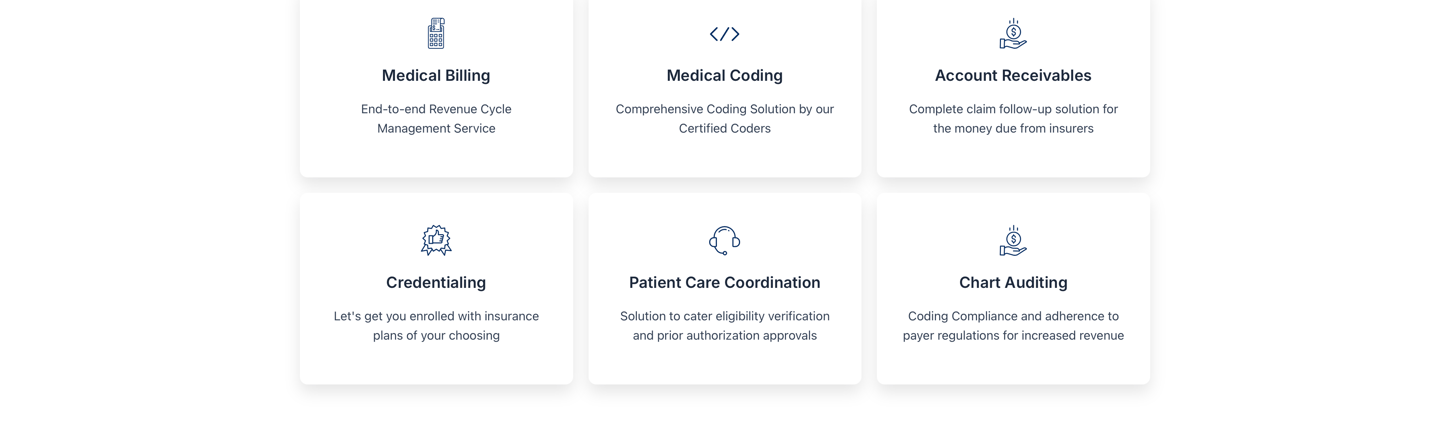Click 'Let's get you enrolled' description
This screenshot has width=1440, height=422.
coord(436,326)
